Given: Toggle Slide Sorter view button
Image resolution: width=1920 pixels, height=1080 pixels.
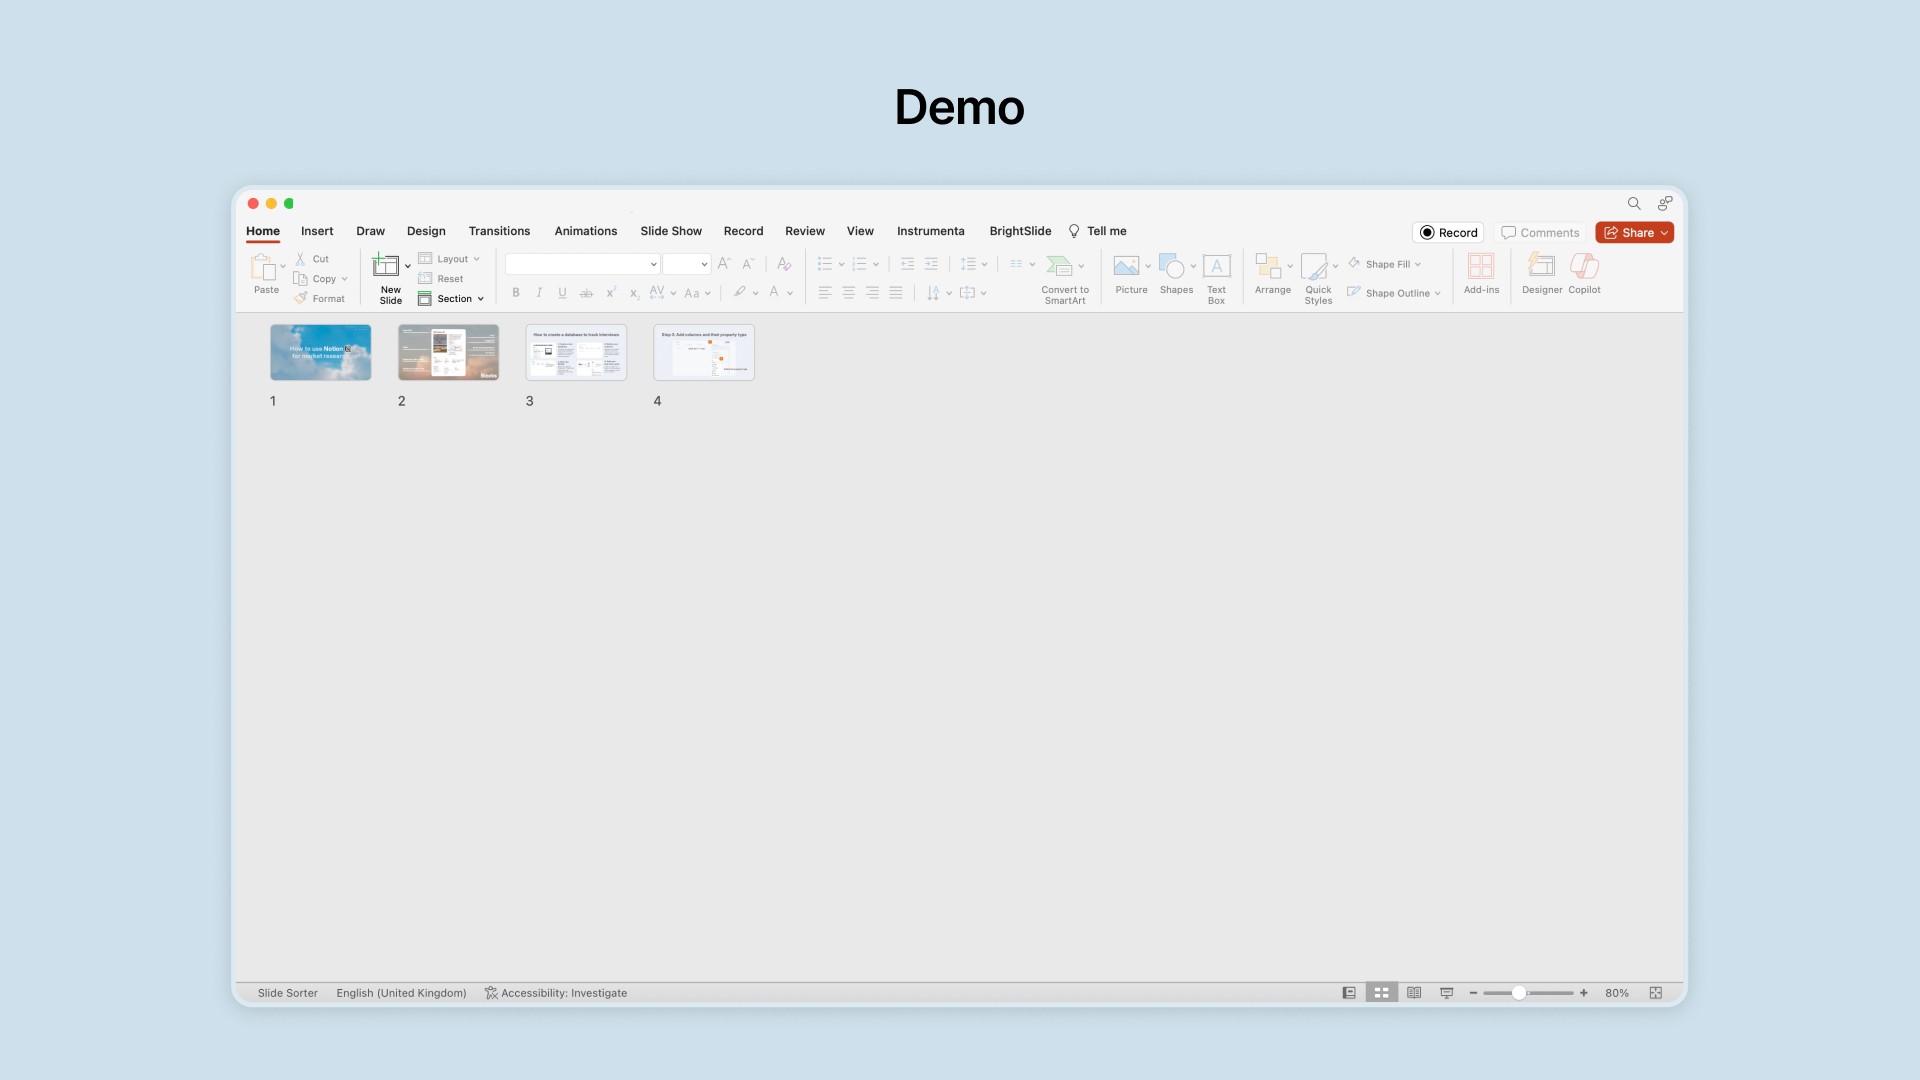Looking at the screenshot, I should pyautogui.click(x=1381, y=993).
